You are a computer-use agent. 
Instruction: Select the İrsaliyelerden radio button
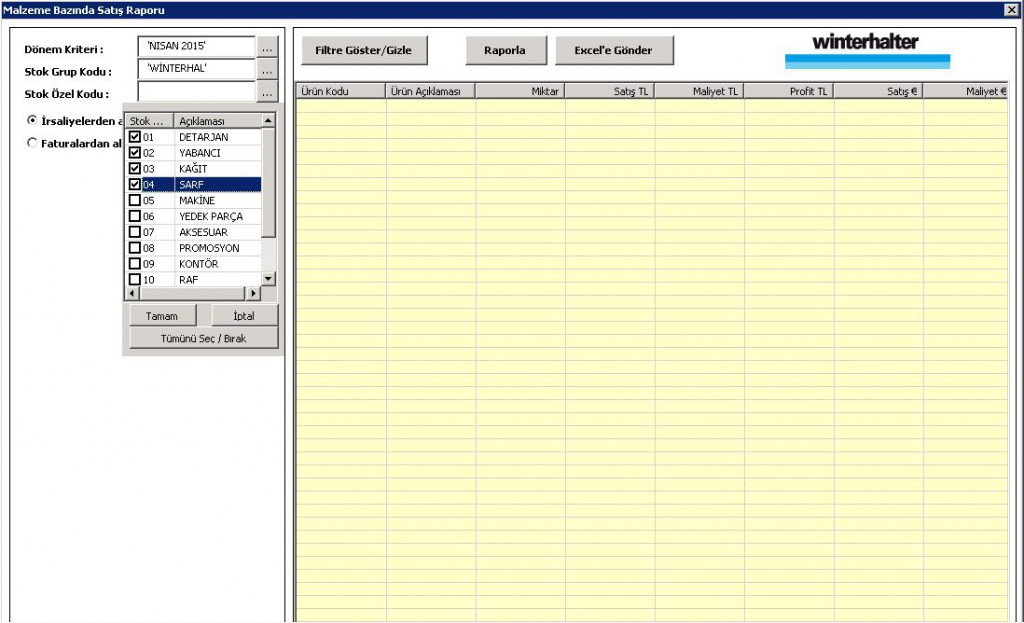point(32,120)
